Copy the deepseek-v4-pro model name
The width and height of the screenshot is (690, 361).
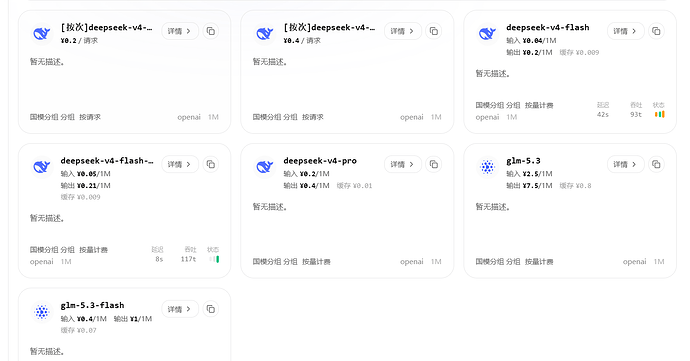pos(433,164)
